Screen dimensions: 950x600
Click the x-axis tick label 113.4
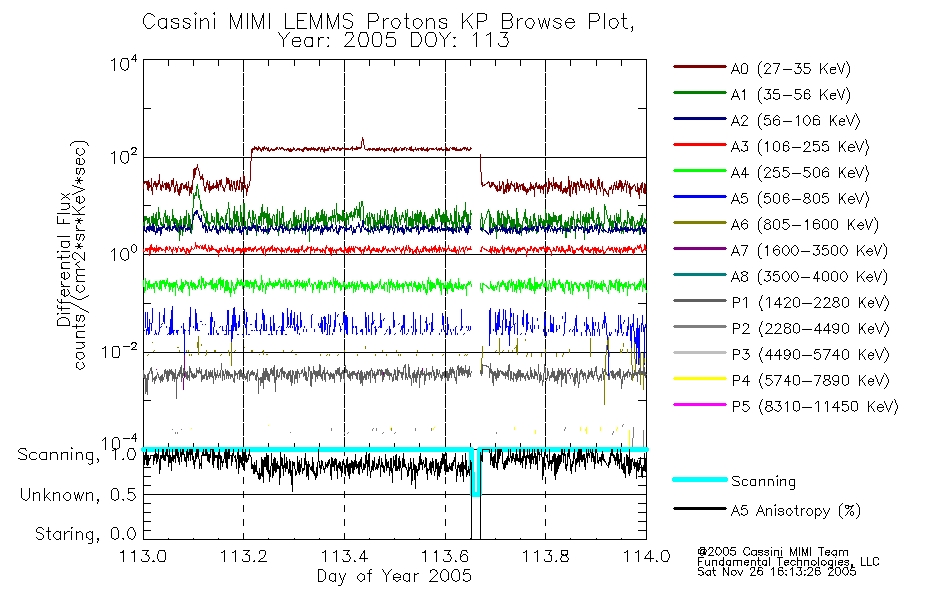(x=344, y=556)
